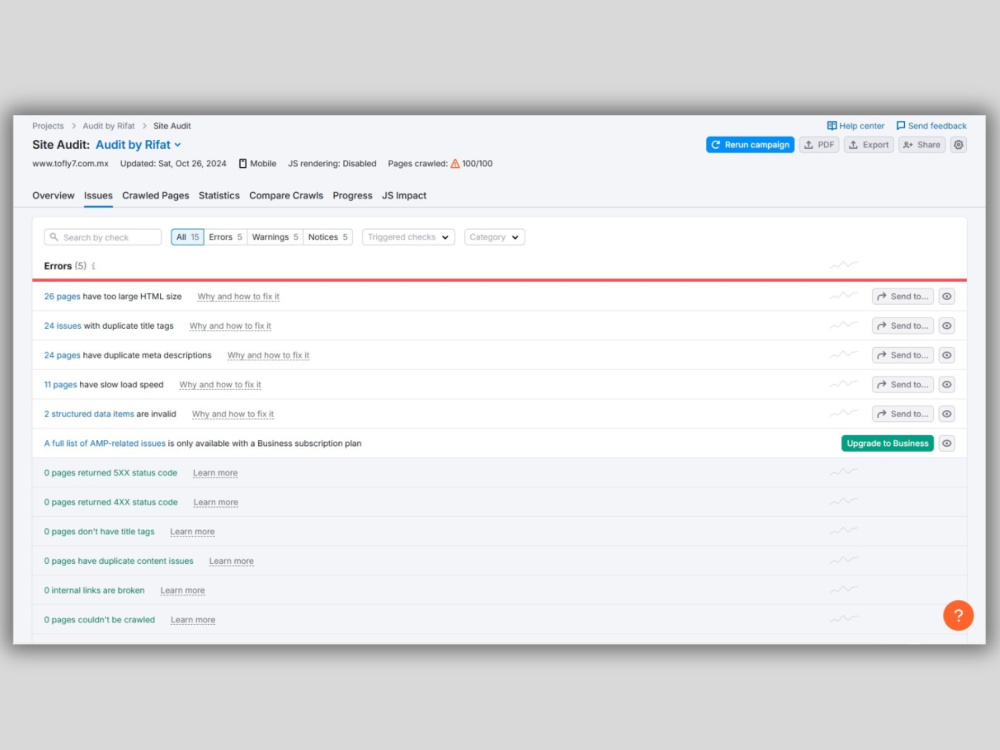Click the Mobile device icon
Viewport: 1000px width, 750px height.
pyautogui.click(x=242, y=163)
